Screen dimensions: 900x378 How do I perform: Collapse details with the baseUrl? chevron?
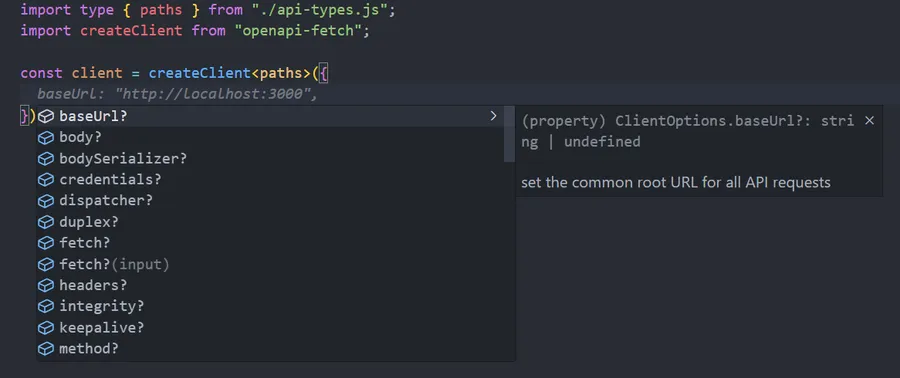[493, 116]
